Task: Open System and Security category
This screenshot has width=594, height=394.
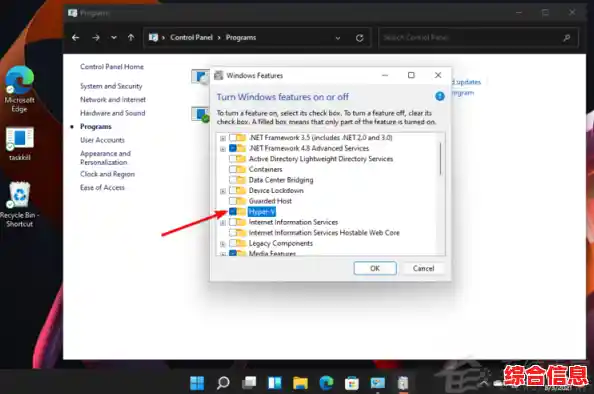Action: (x=111, y=86)
